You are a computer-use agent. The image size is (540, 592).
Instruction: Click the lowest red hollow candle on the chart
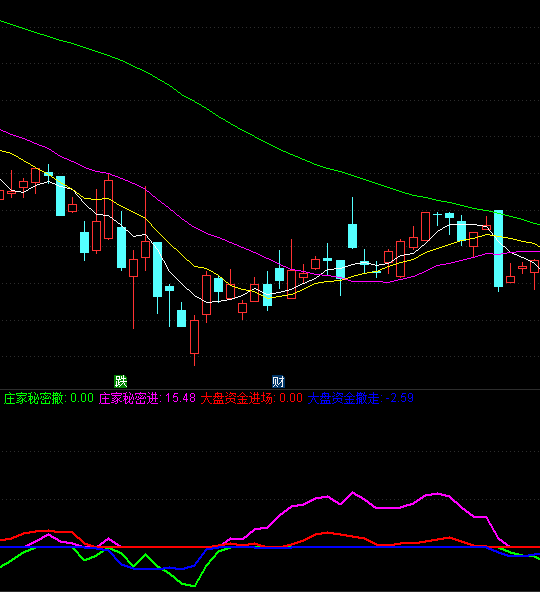194,337
